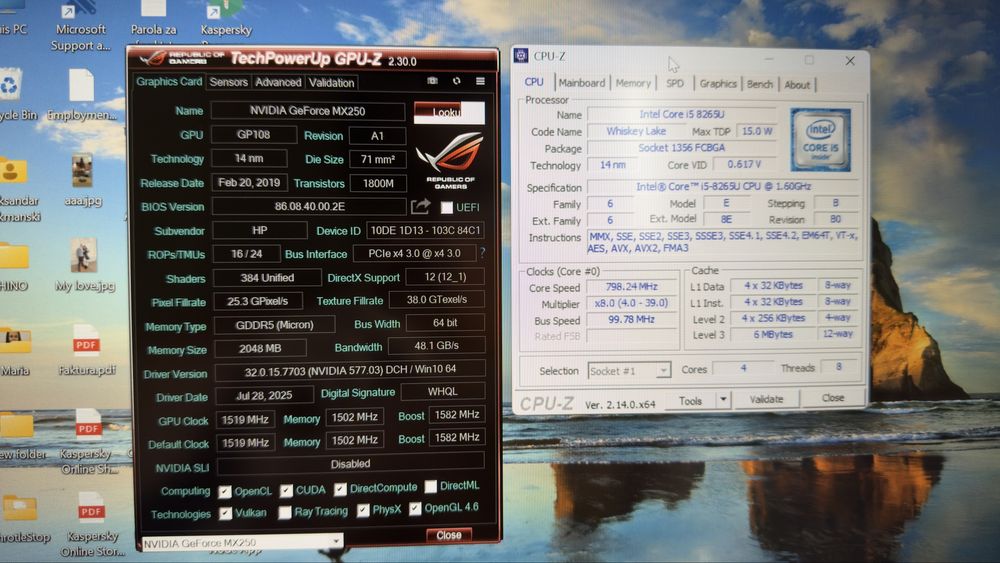Switch to the Advanced tab in GPU-Z
The height and width of the screenshot is (563, 1000).
(x=278, y=82)
